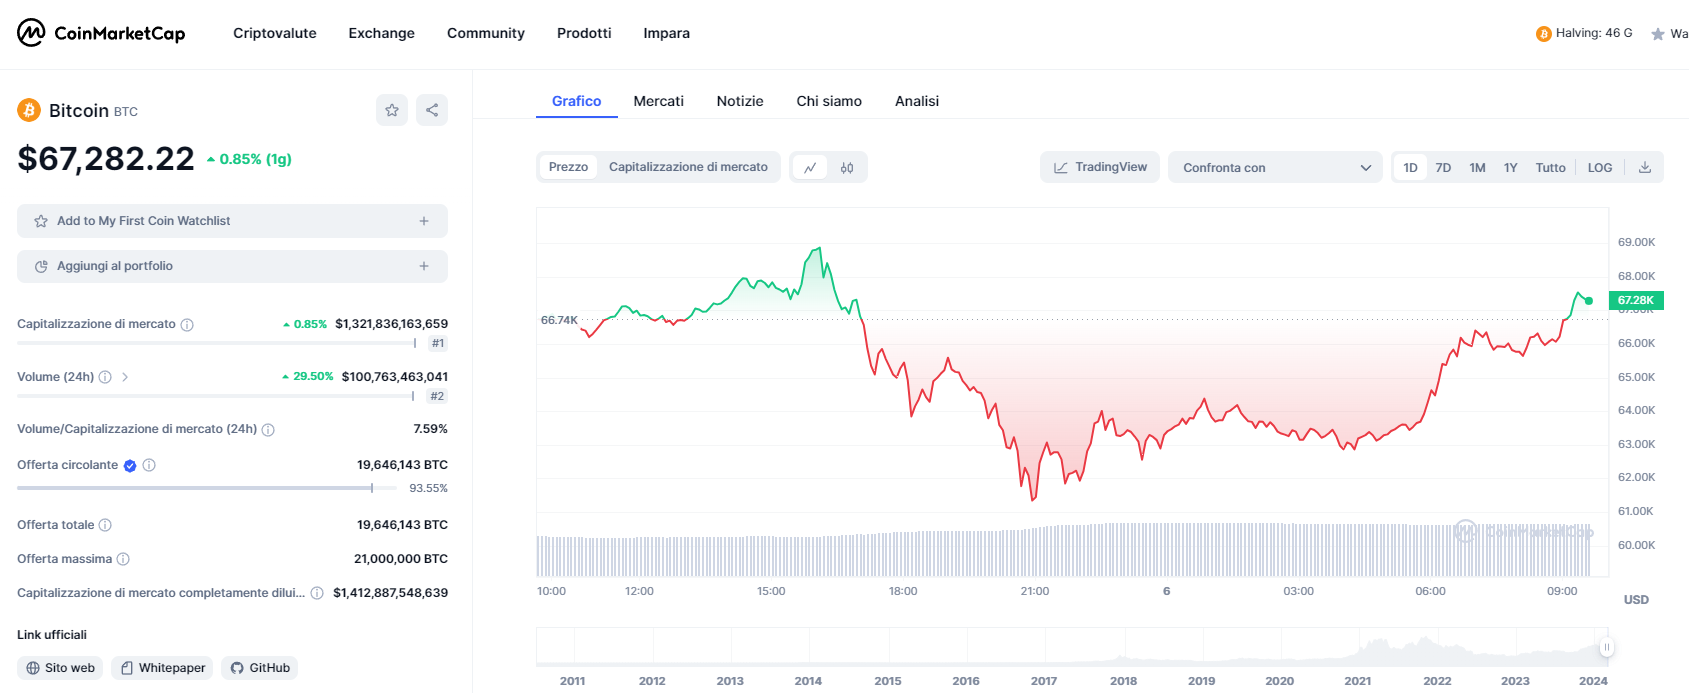The height and width of the screenshot is (693, 1689).
Task: Click the info icon next to Volume (24h)
Action: [x=105, y=377]
